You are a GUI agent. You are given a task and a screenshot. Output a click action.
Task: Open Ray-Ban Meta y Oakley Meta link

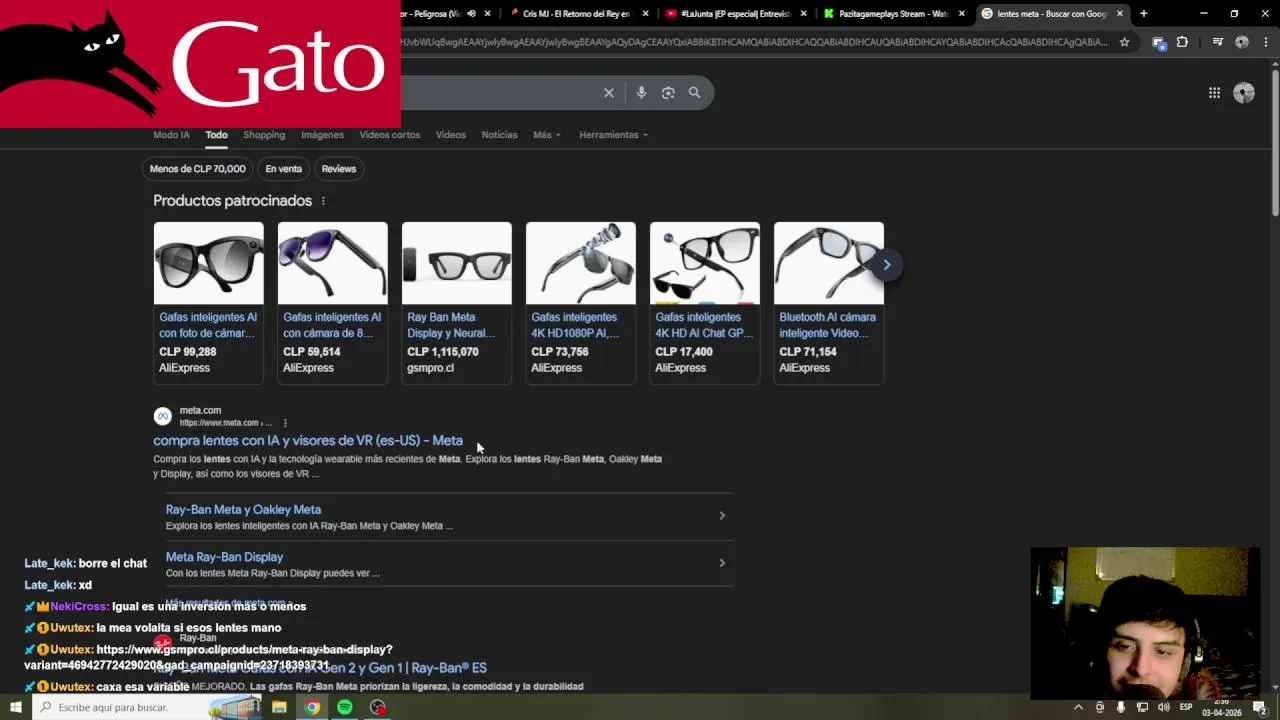click(x=243, y=510)
